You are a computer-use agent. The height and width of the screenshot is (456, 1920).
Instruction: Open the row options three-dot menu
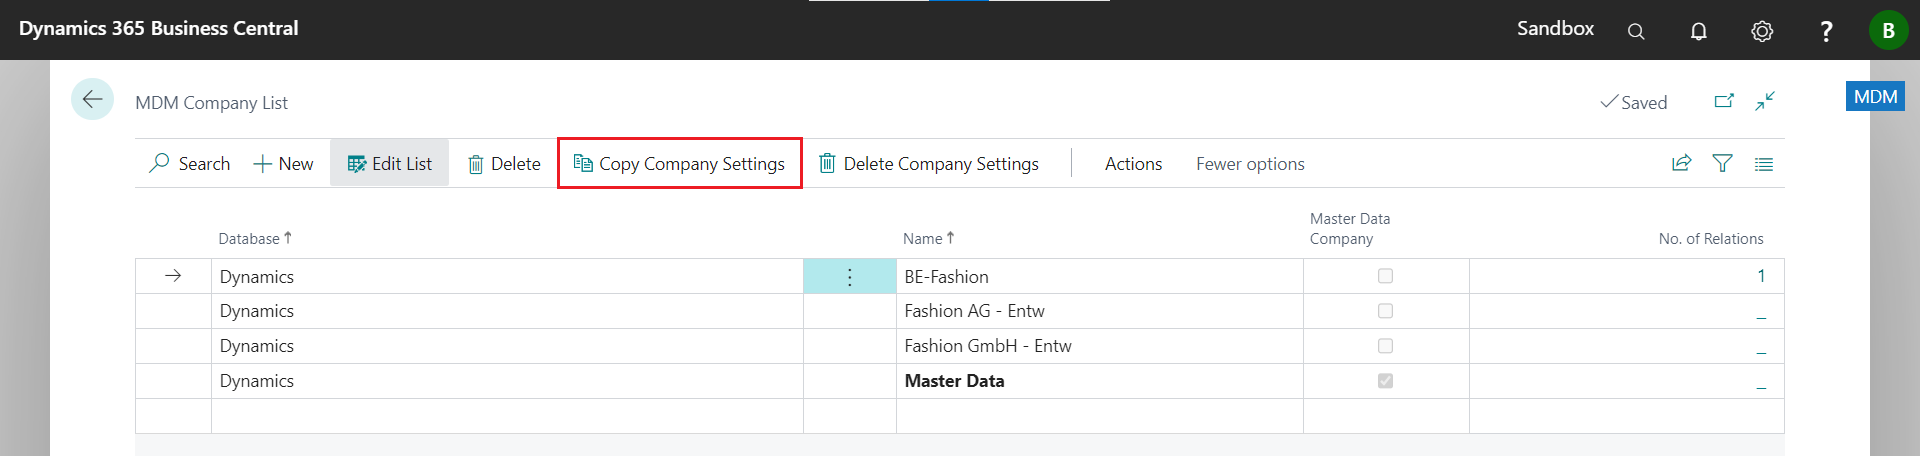[849, 277]
